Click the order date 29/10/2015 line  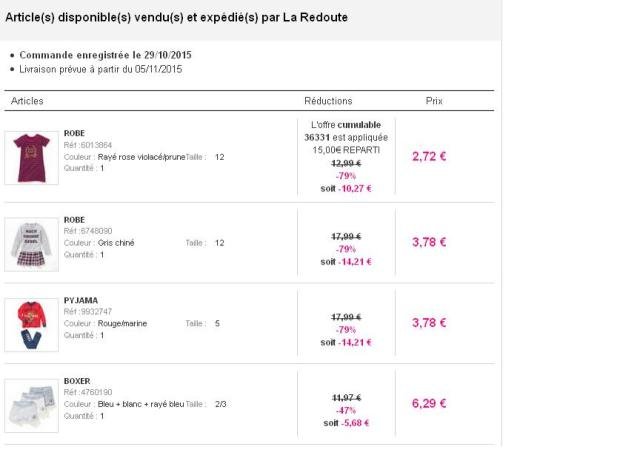tap(105, 54)
